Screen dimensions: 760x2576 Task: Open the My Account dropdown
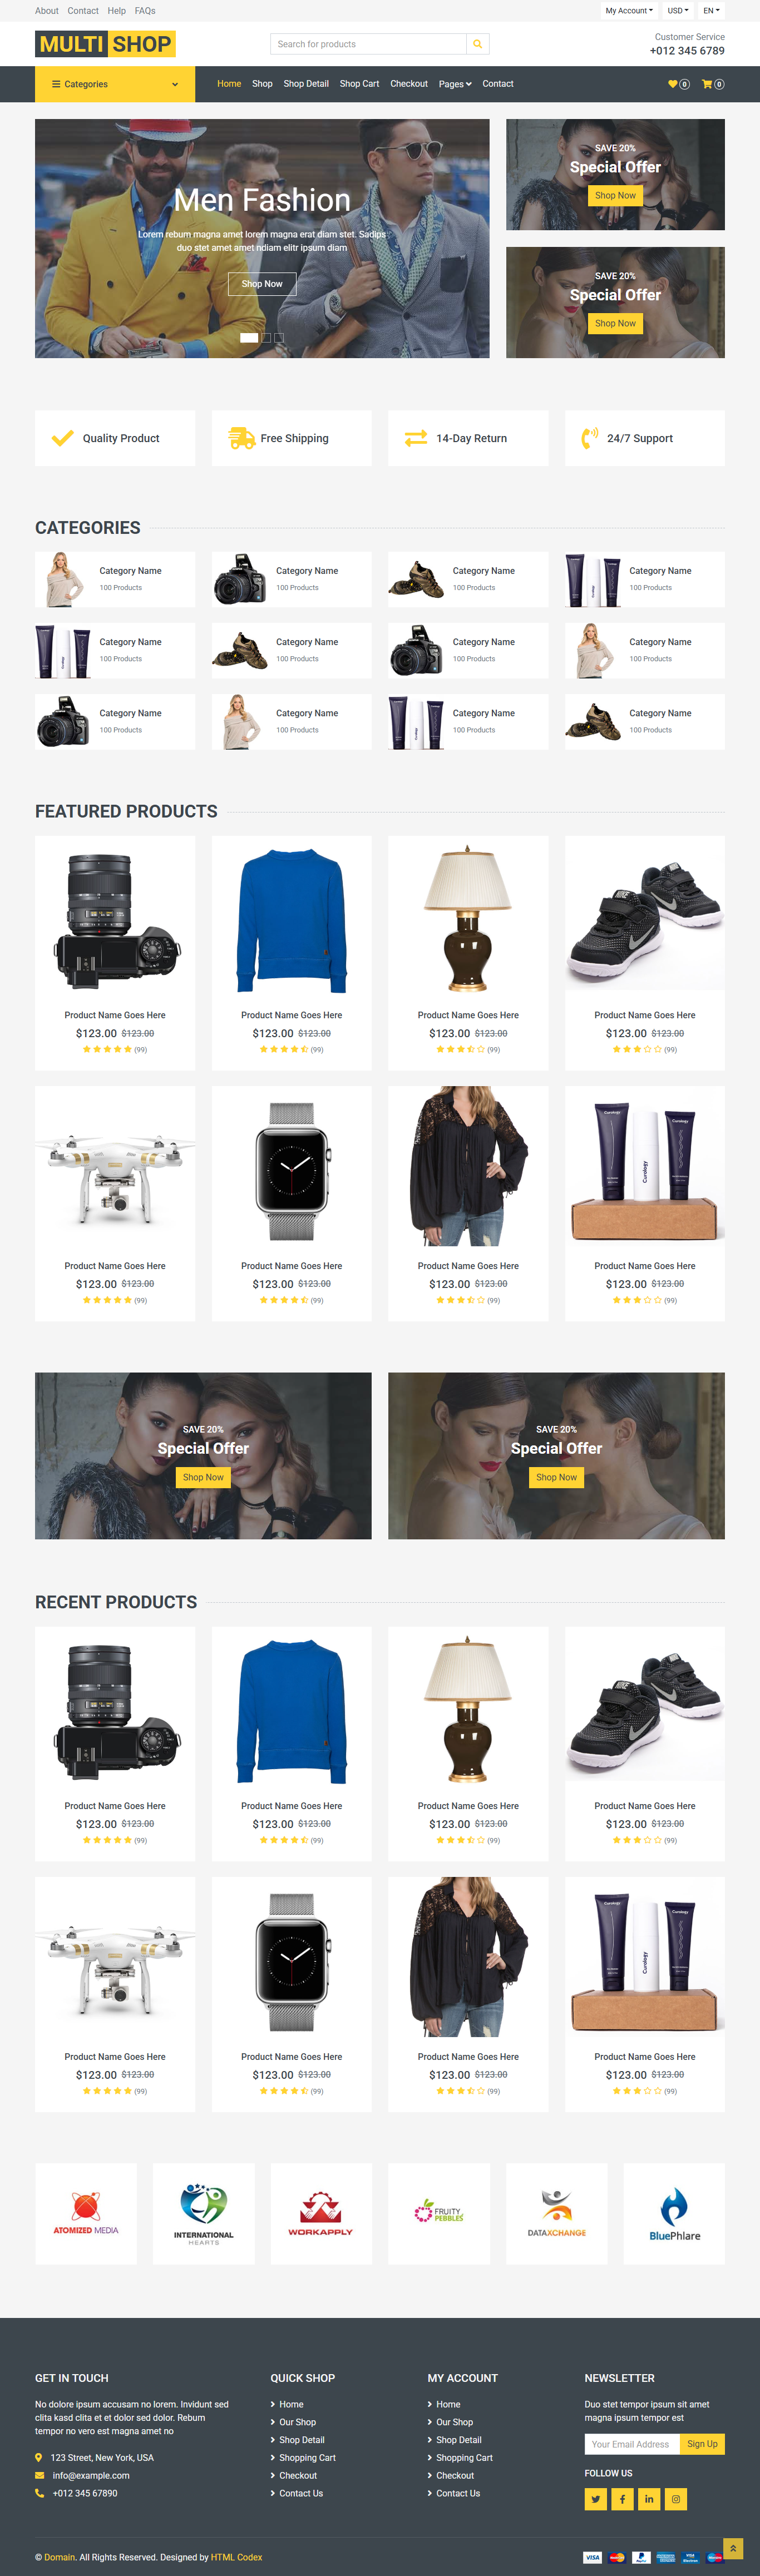tap(629, 11)
